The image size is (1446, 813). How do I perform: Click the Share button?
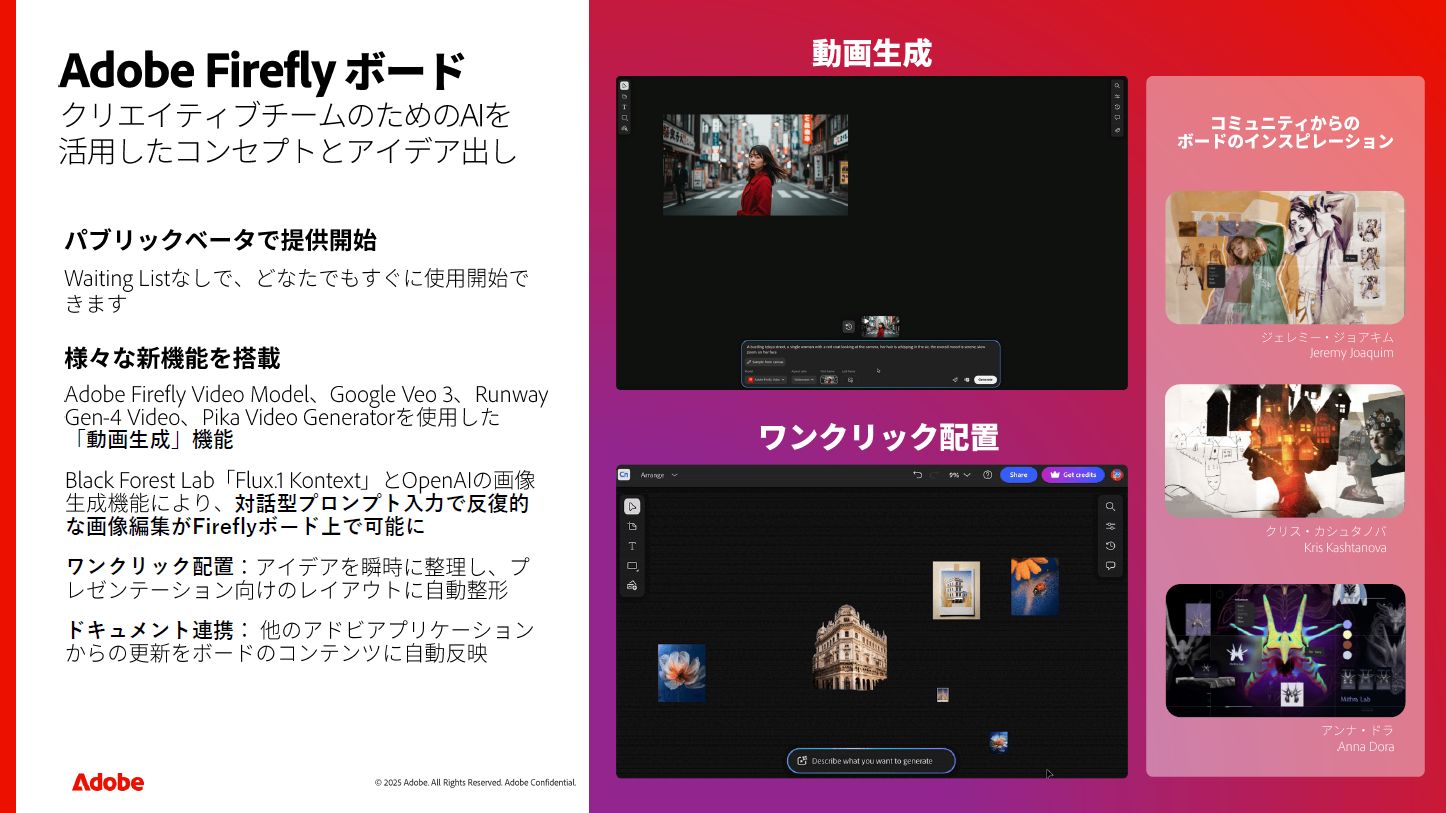1019,475
